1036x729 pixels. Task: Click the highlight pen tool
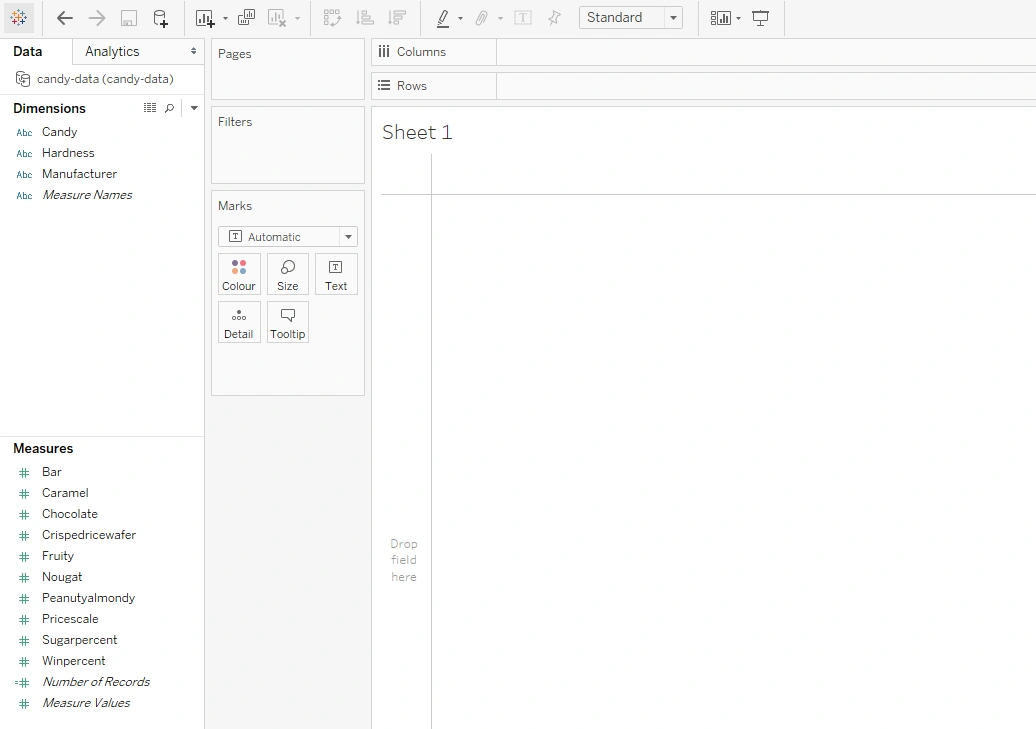(x=443, y=18)
